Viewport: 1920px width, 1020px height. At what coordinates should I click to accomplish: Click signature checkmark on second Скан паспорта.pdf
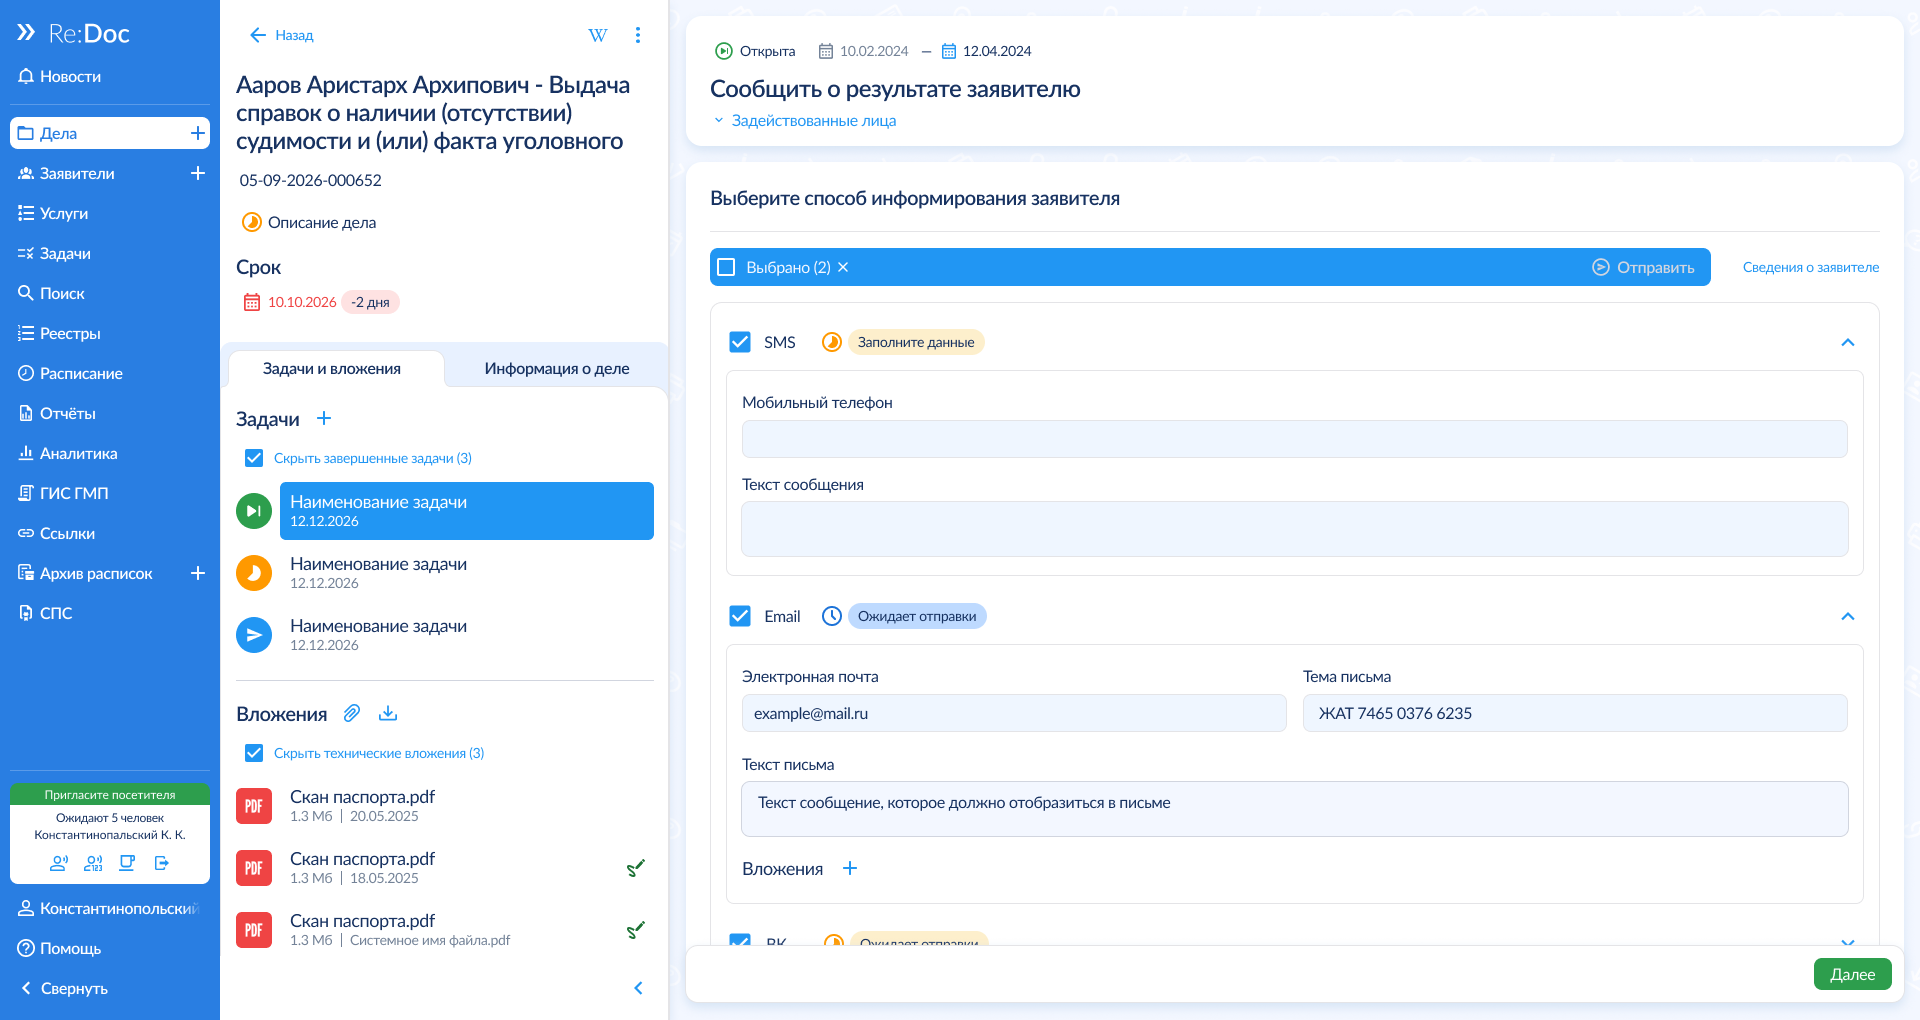635,868
